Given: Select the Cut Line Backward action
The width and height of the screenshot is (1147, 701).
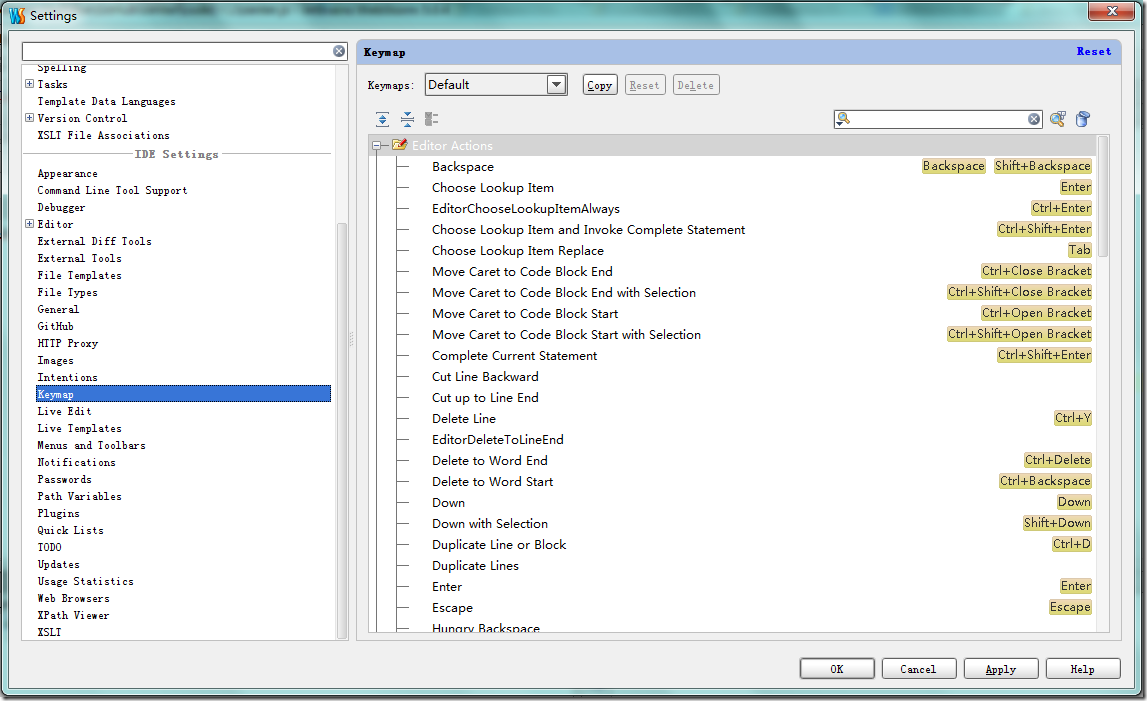Looking at the screenshot, I should 485,377.
